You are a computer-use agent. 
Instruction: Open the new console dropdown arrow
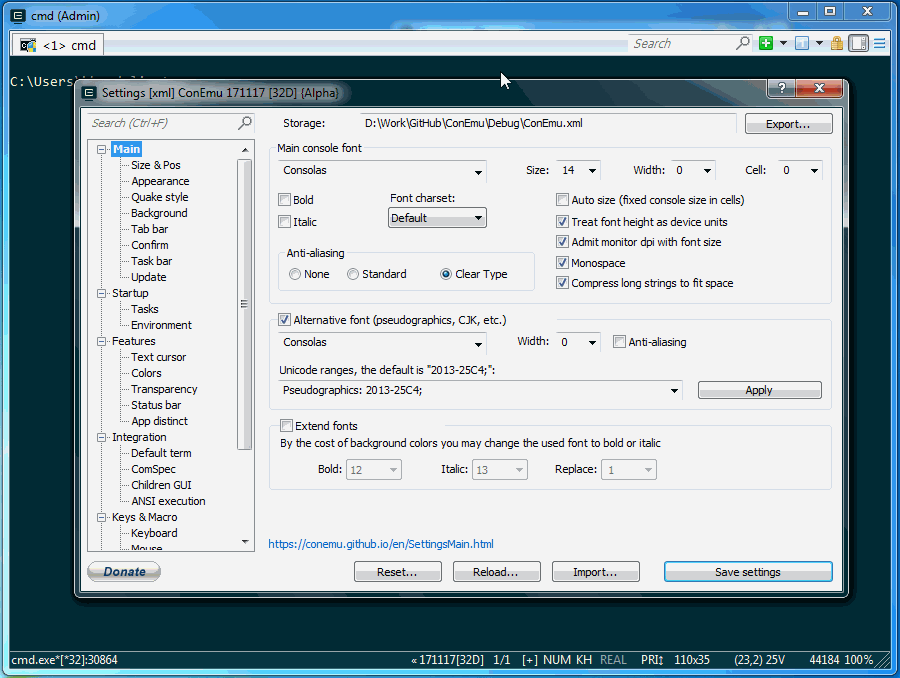click(783, 44)
